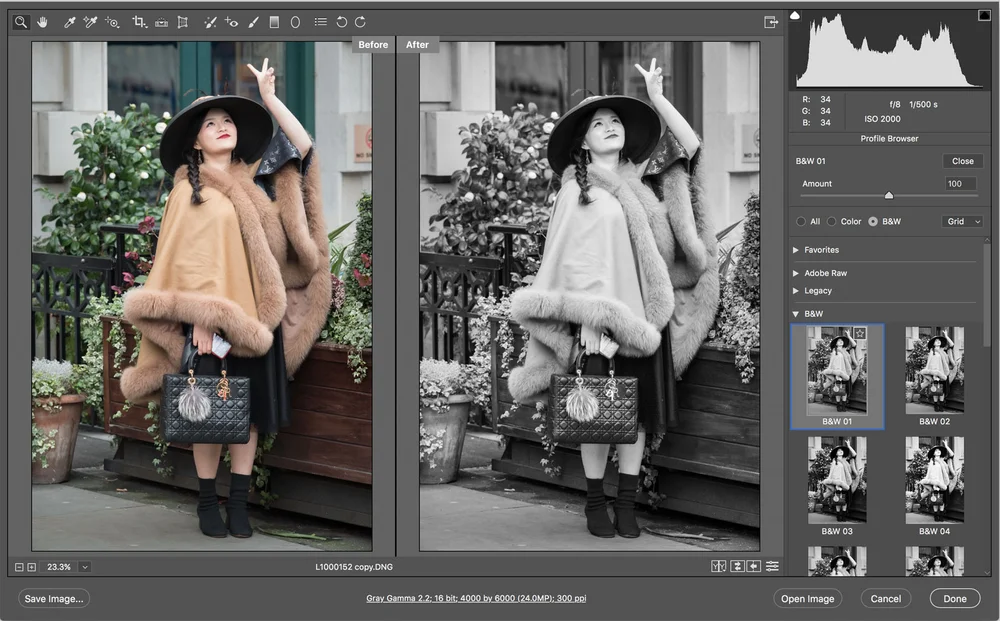Switch to the After view tab
1000x621 pixels.
[417, 44]
